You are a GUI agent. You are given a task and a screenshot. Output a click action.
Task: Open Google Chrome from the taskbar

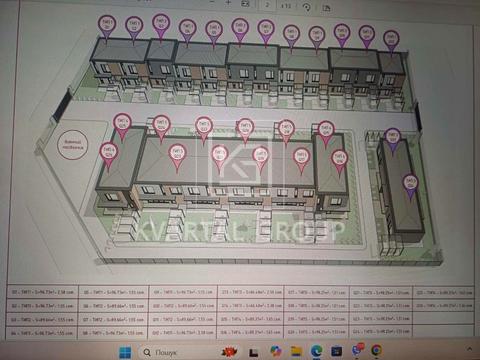[377, 350]
